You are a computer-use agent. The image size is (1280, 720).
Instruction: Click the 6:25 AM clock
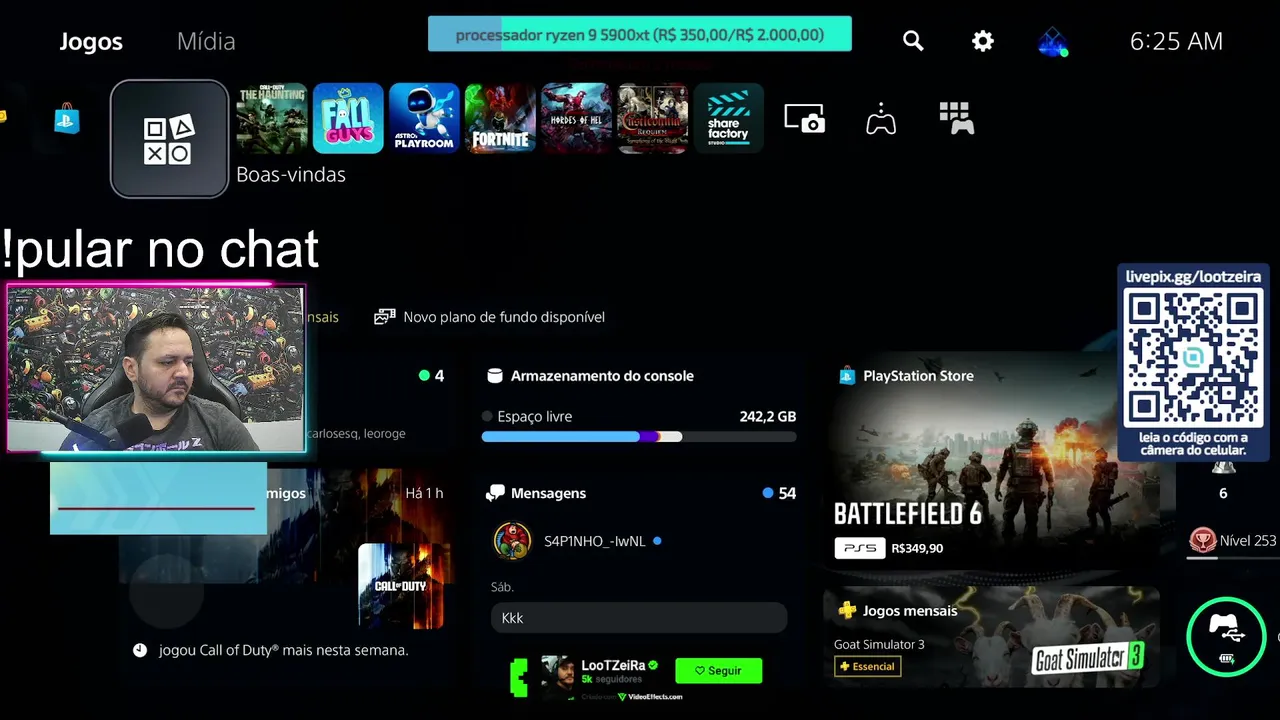pos(1176,41)
